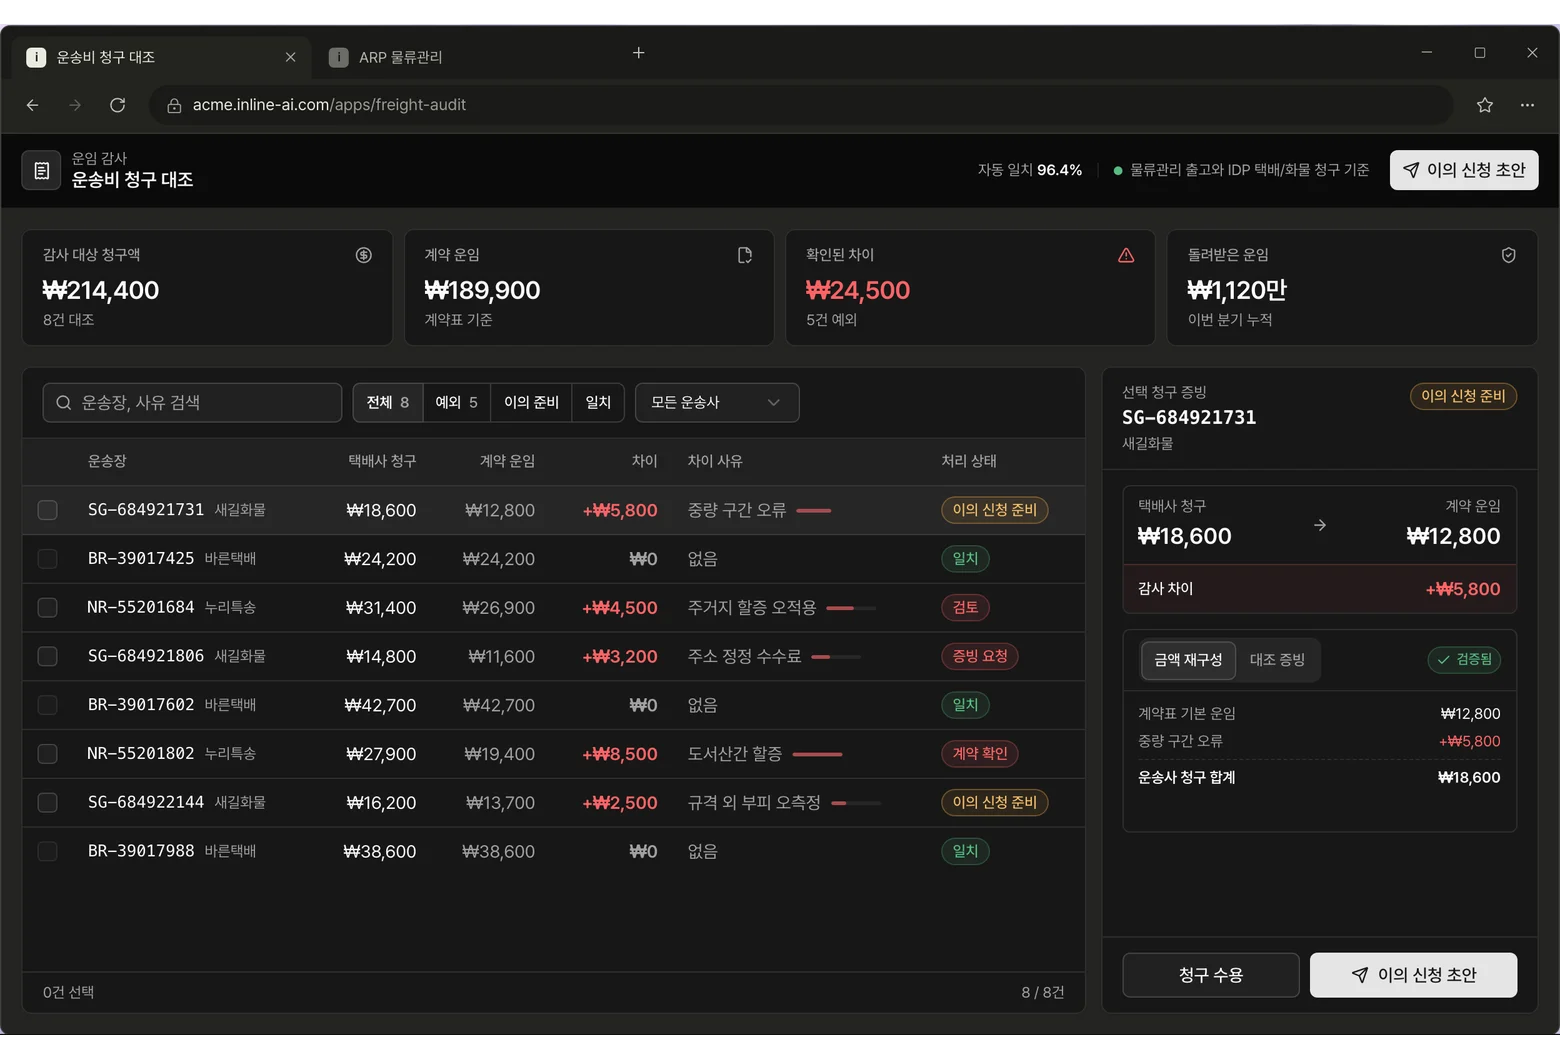Image resolution: width=1560 pixels, height=1060 pixels.
Task: Click the site lock icon in the address bar
Action: (x=174, y=105)
